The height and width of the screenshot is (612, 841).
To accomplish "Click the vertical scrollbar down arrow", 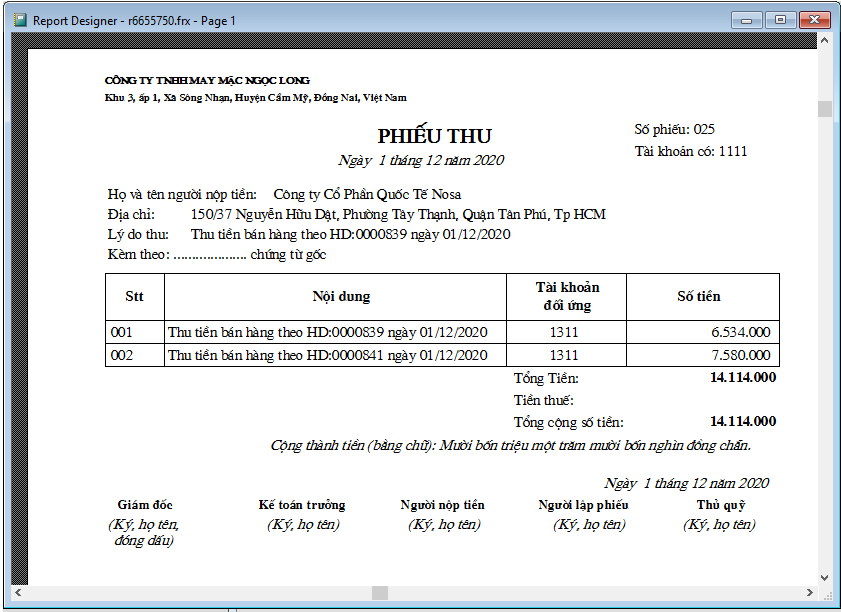I will (x=824, y=578).
